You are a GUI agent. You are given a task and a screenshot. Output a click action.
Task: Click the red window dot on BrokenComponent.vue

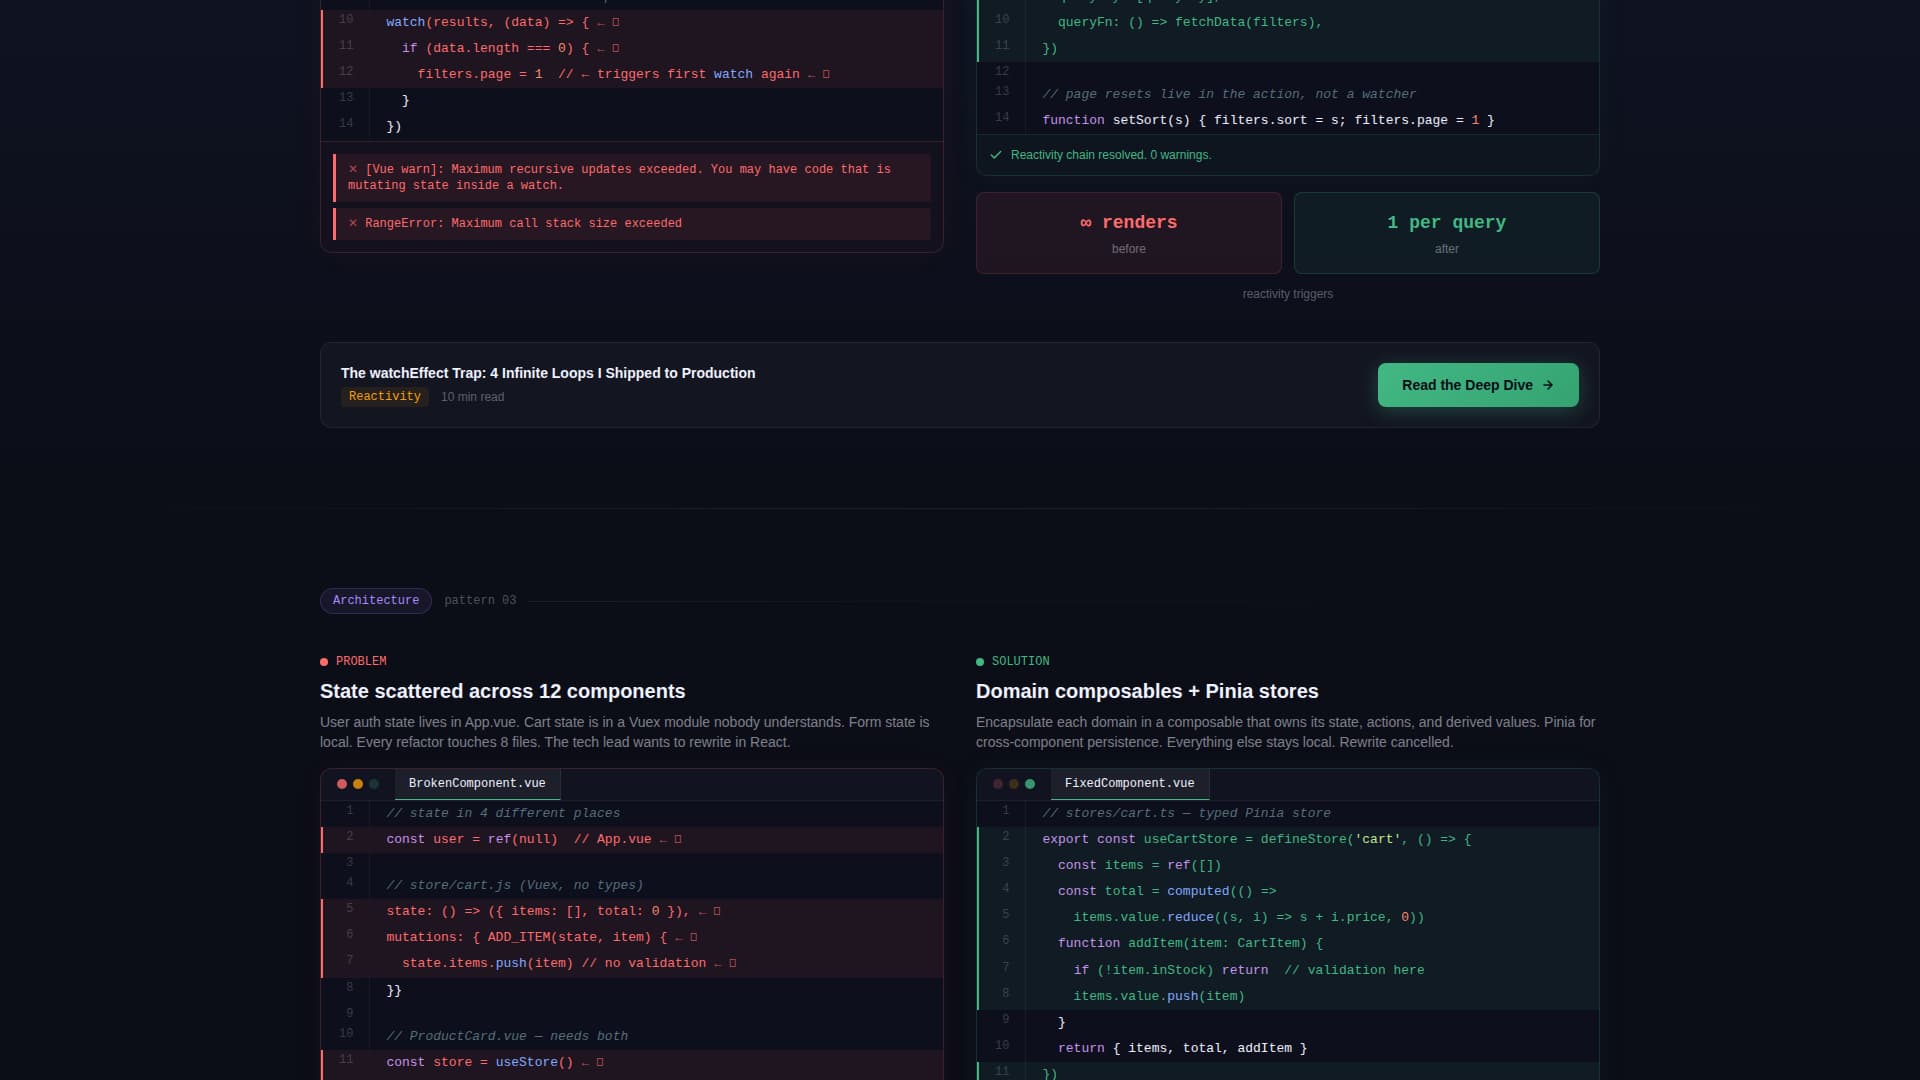tap(340, 784)
